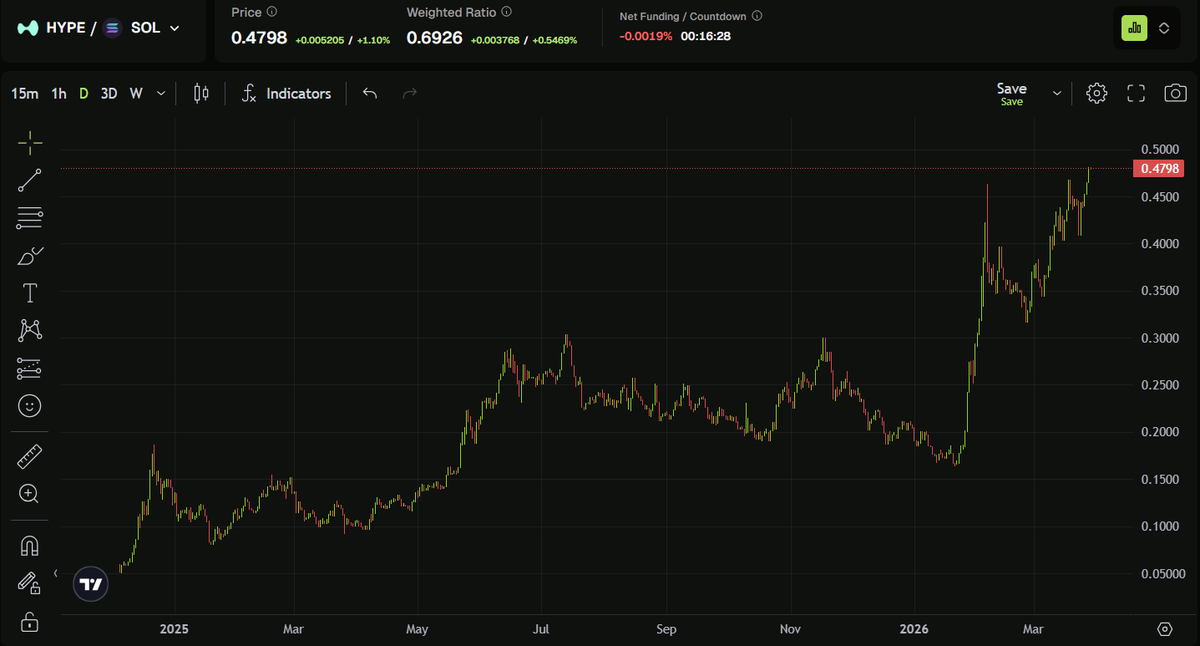Undo the last chart action
Screen dimensions: 1200x646
(370, 93)
